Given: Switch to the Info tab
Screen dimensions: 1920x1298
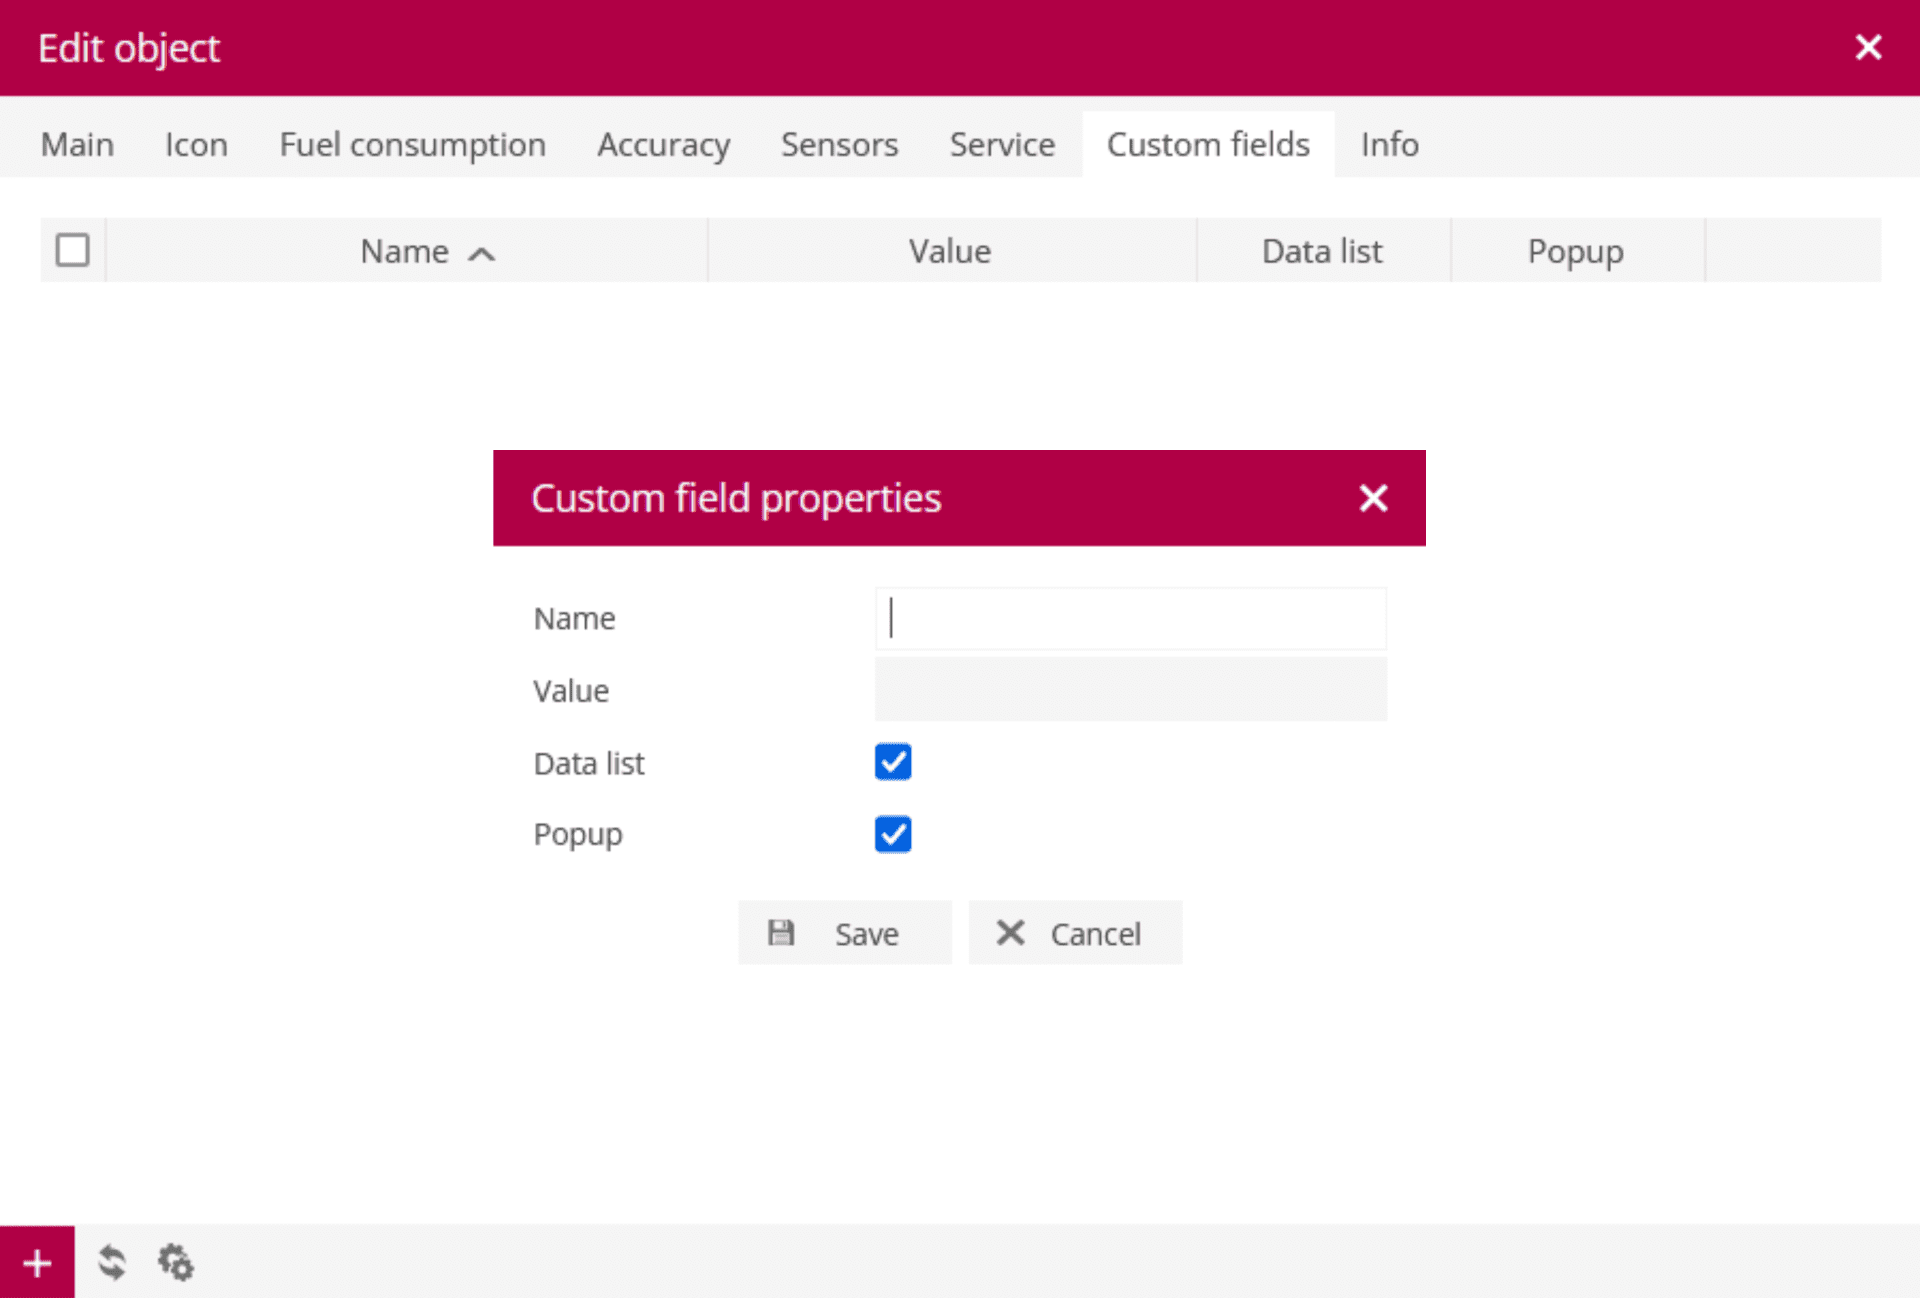Looking at the screenshot, I should click(1389, 145).
